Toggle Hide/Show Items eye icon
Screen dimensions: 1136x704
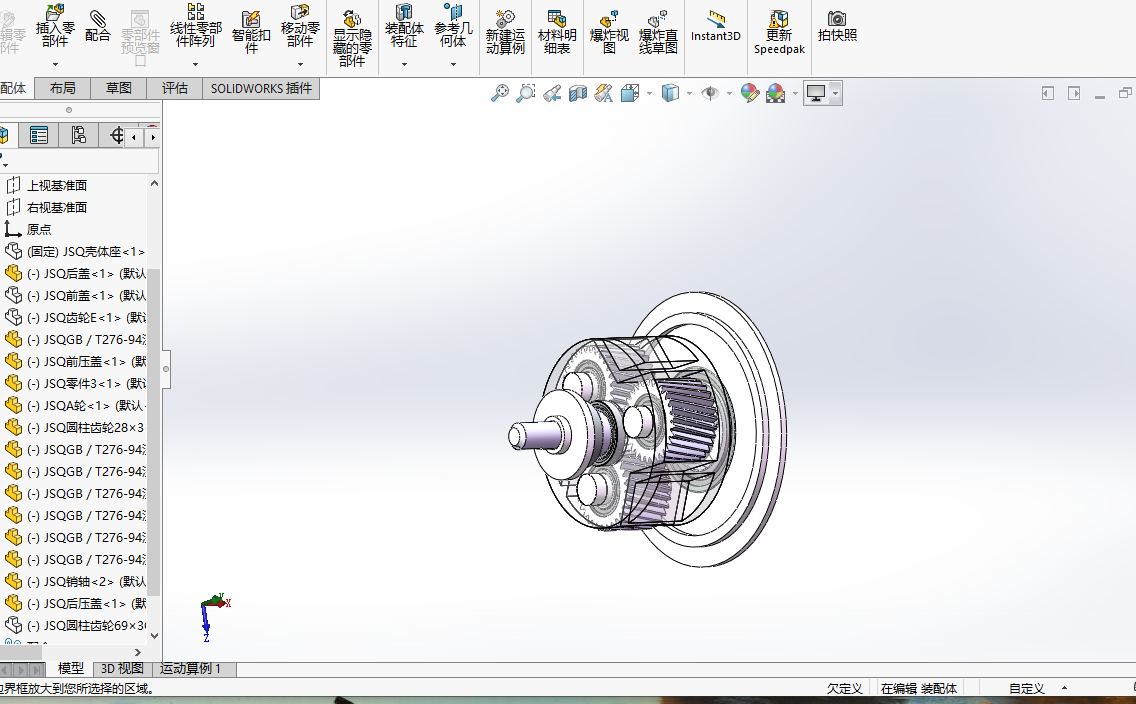710,93
